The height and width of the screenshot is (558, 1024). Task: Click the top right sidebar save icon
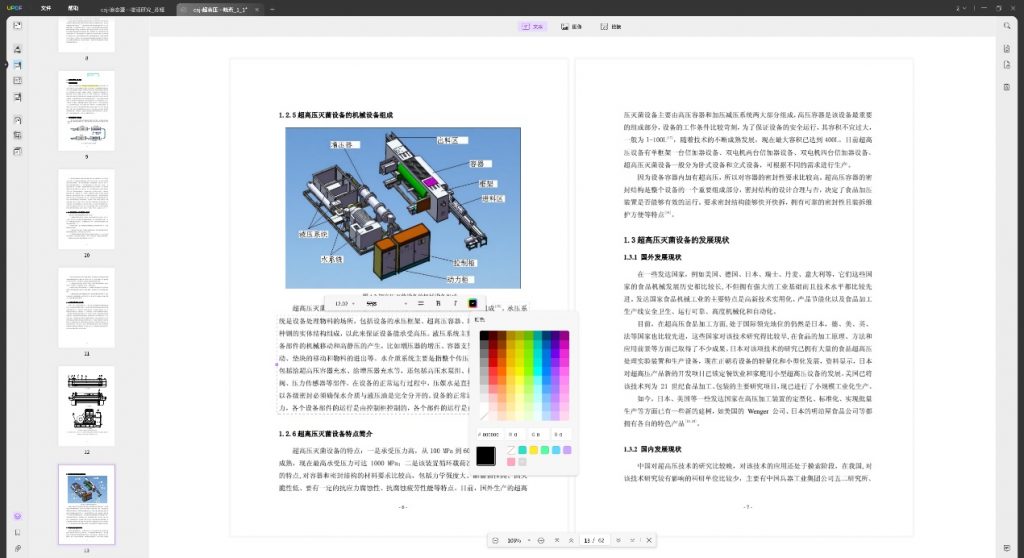tap(1007, 49)
